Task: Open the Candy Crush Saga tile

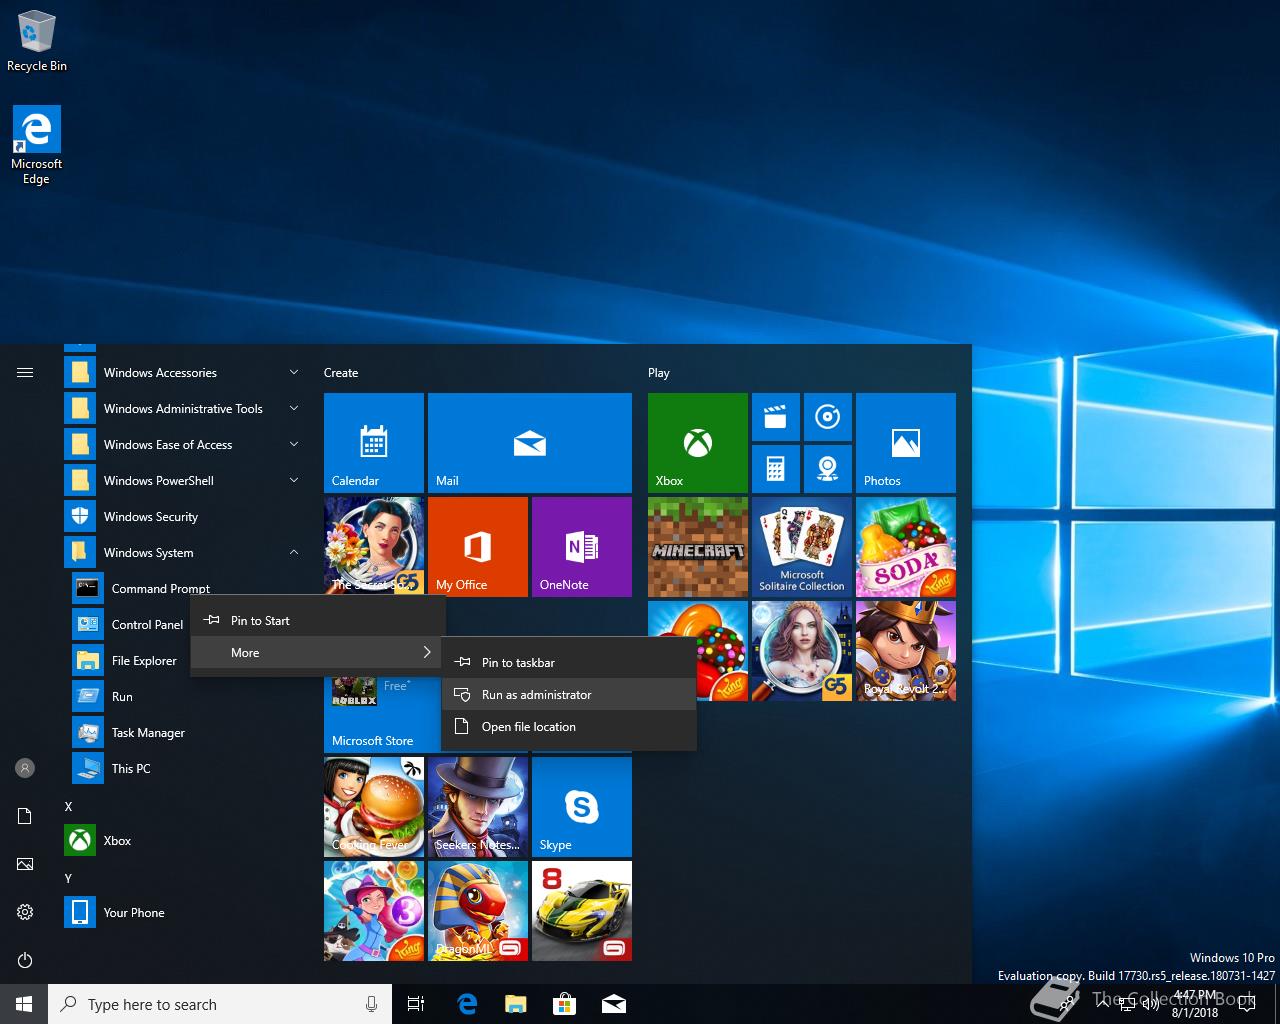Action: click(698, 651)
